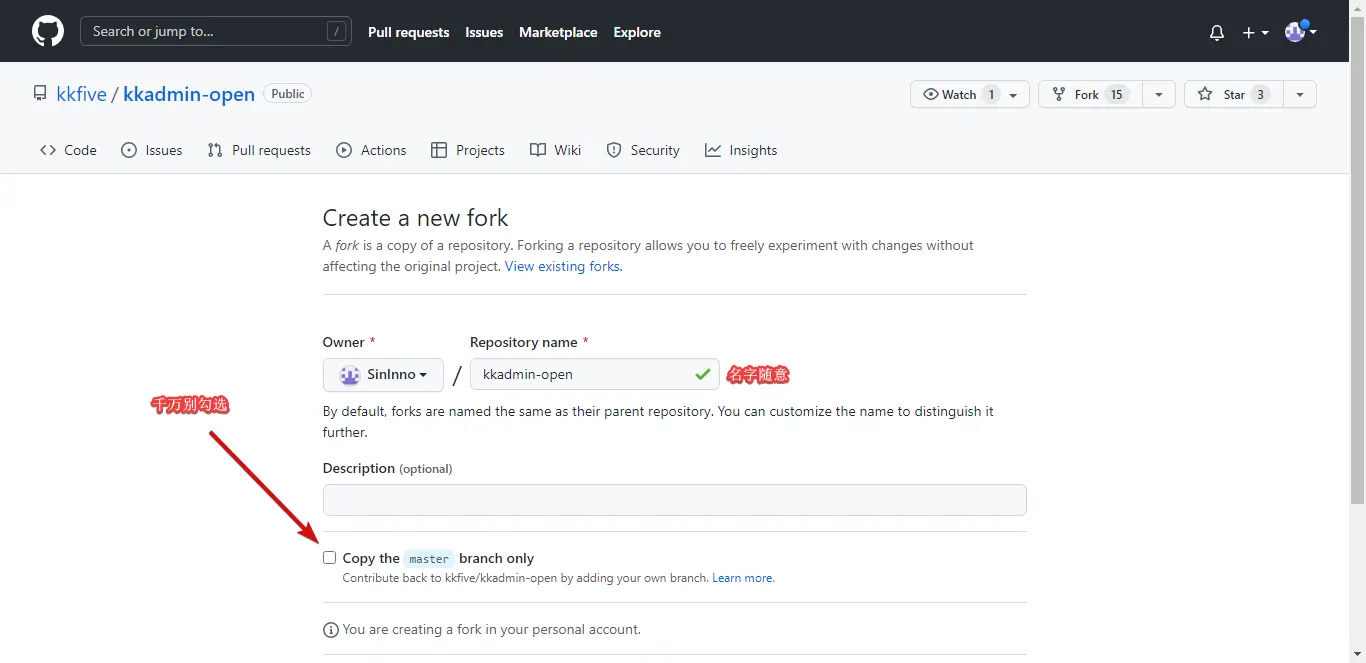Viewport: 1366px width, 663px height.
Task: Open the Projects tab
Action: pos(467,150)
